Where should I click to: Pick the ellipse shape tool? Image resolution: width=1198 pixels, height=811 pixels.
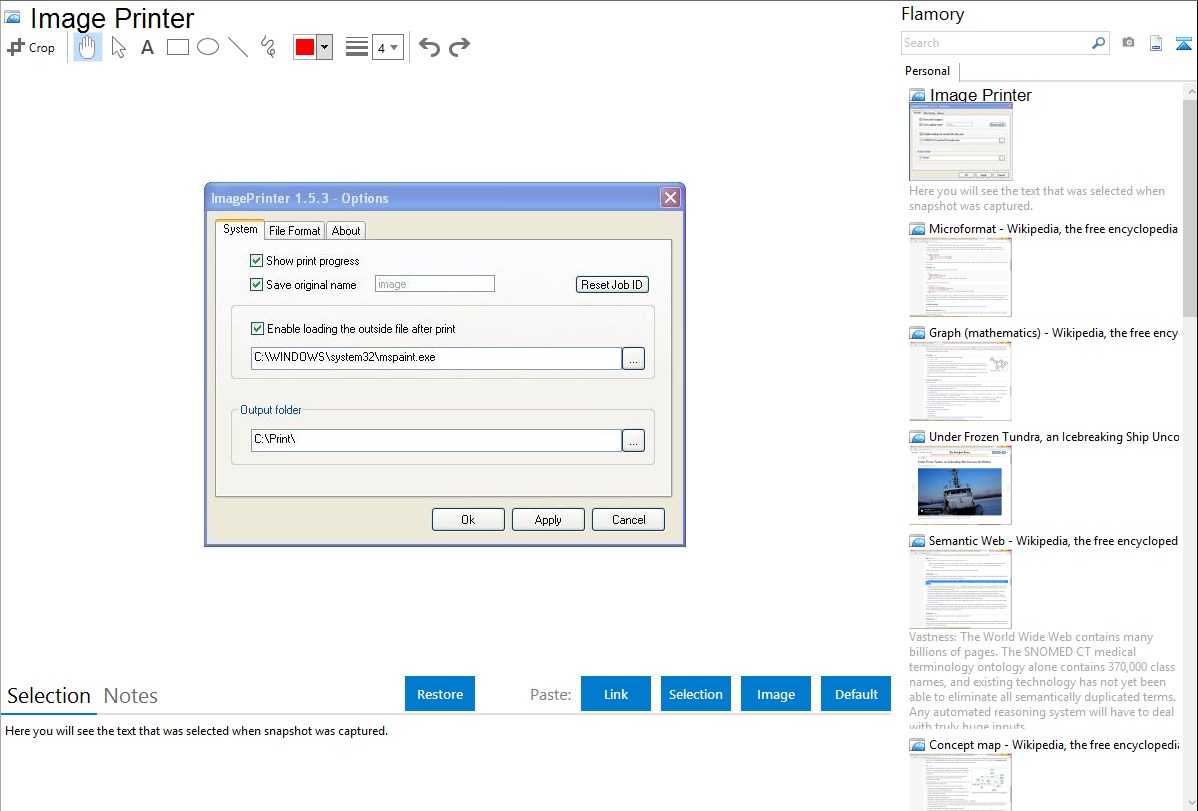point(208,47)
